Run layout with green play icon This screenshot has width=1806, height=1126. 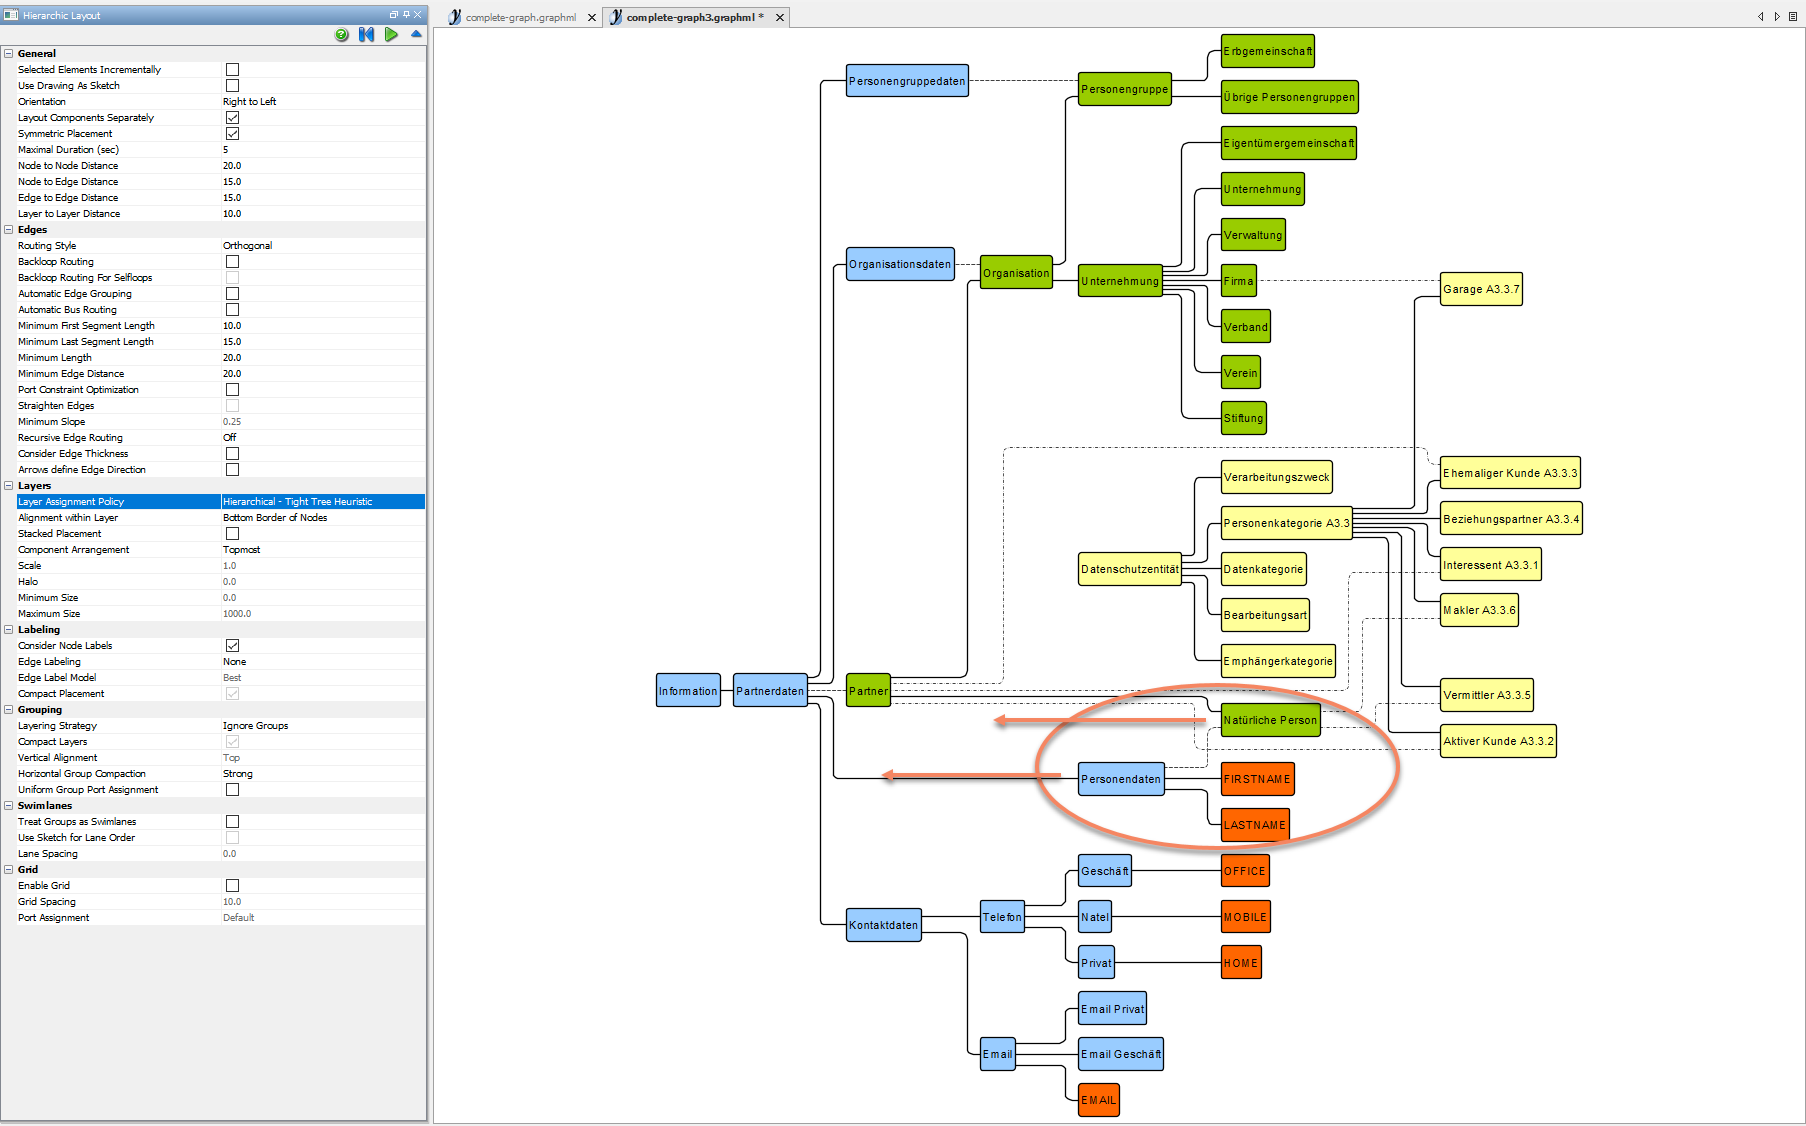[x=391, y=35]
